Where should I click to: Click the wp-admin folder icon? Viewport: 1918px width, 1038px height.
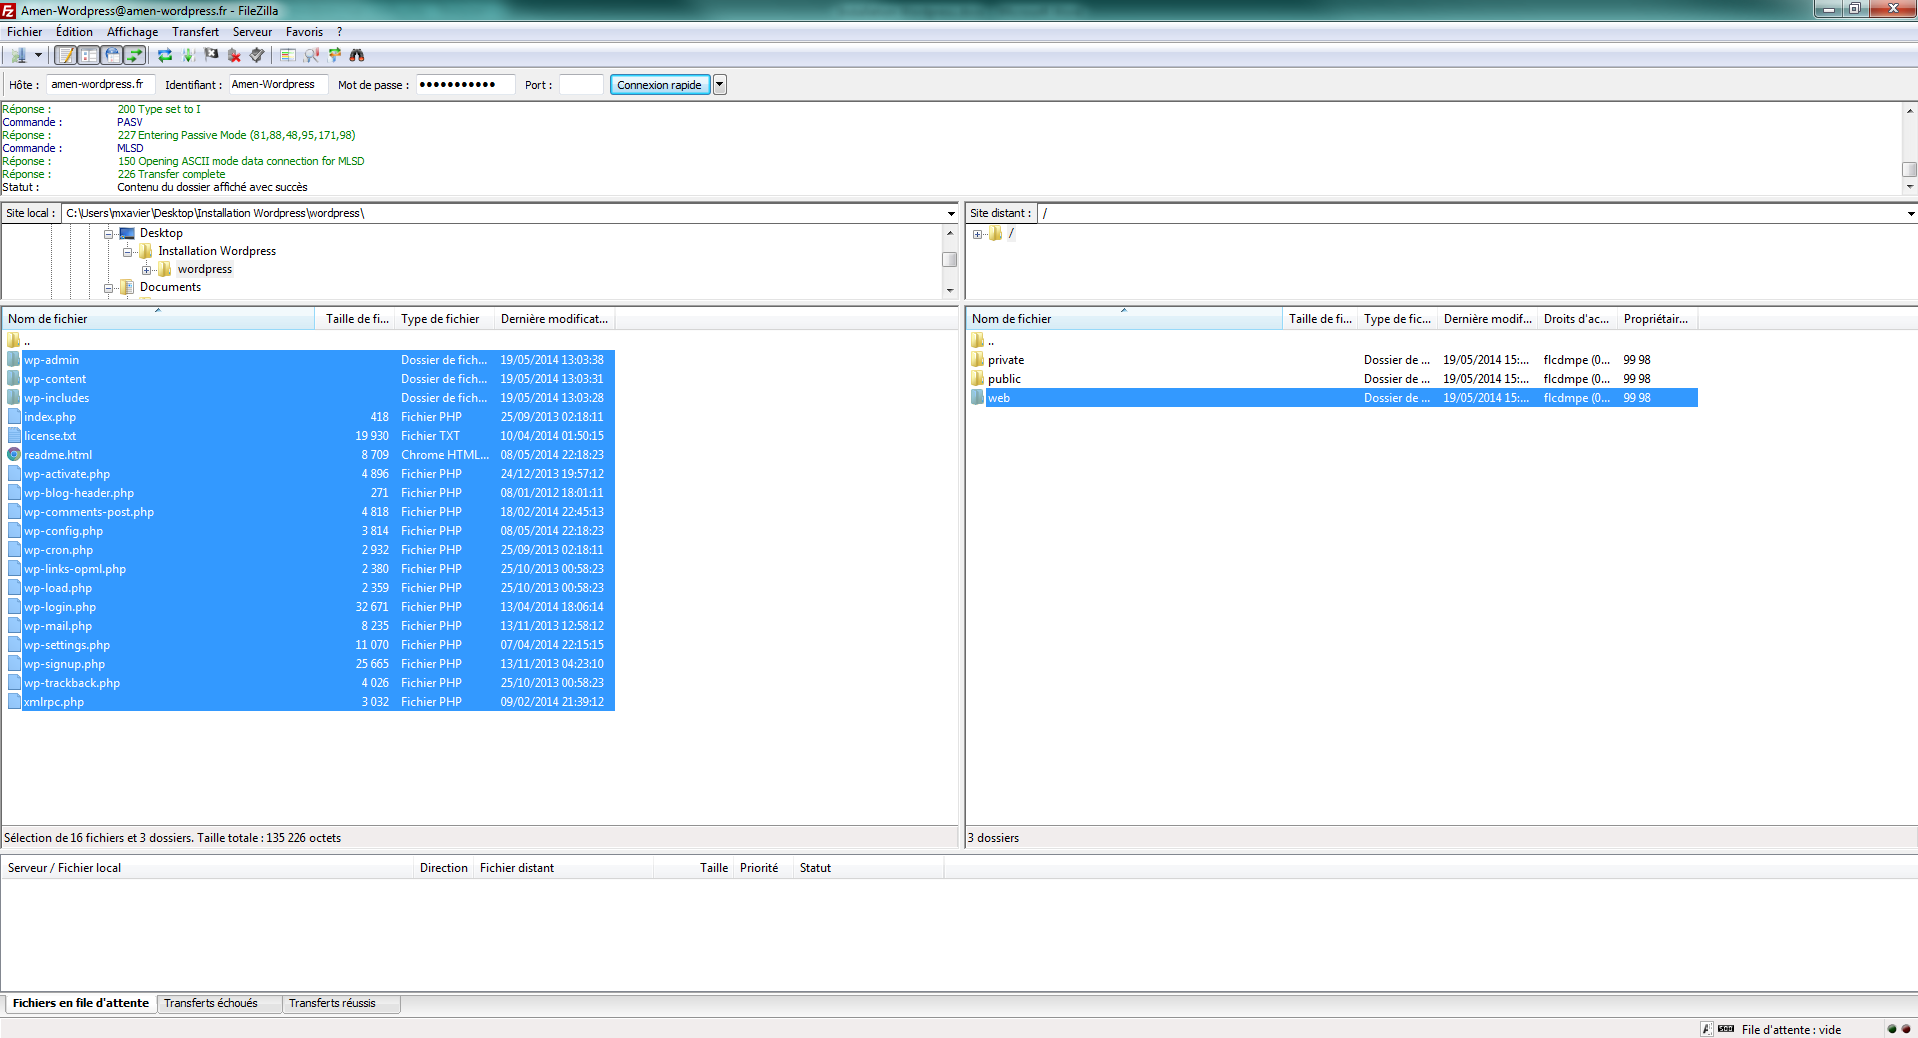[14, 359]
